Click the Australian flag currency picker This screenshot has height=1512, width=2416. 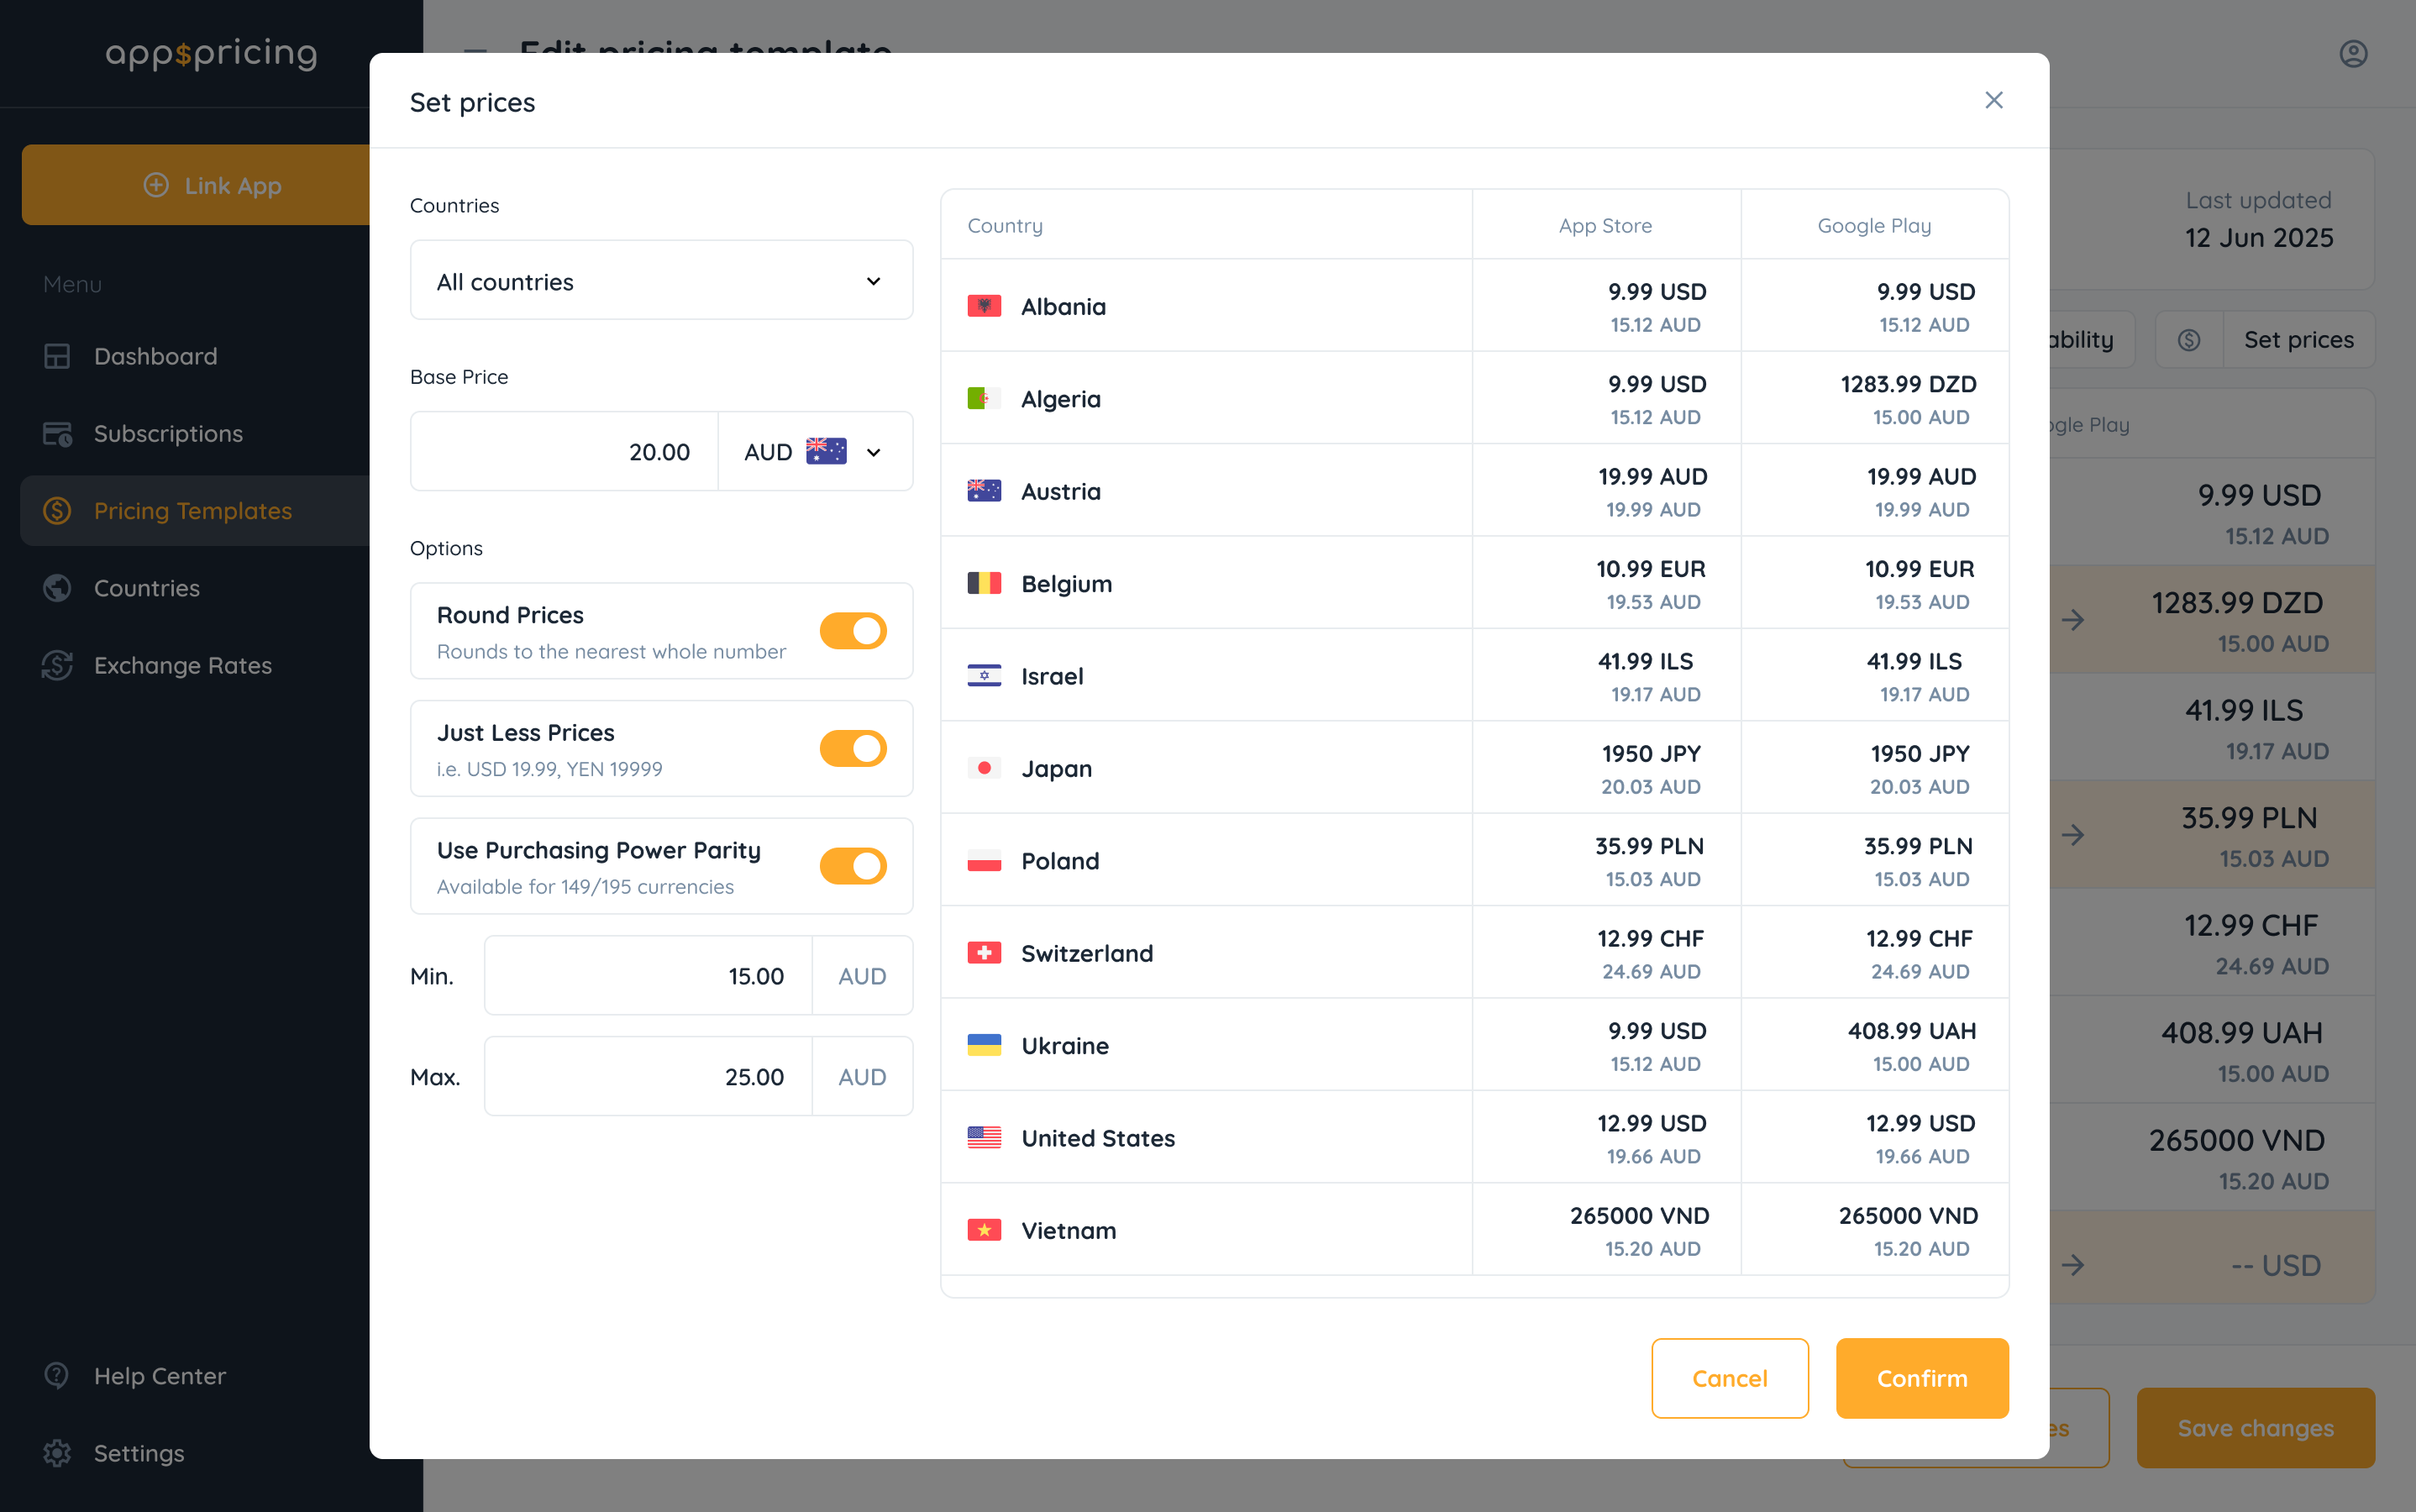point(826,452)
